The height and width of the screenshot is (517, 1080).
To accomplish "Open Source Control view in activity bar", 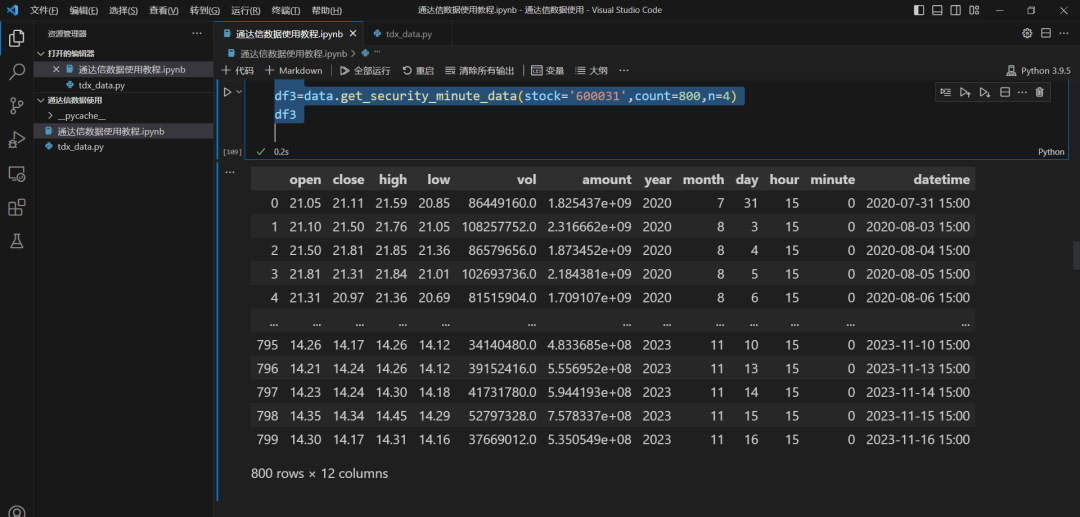I will tap(17, 106).
